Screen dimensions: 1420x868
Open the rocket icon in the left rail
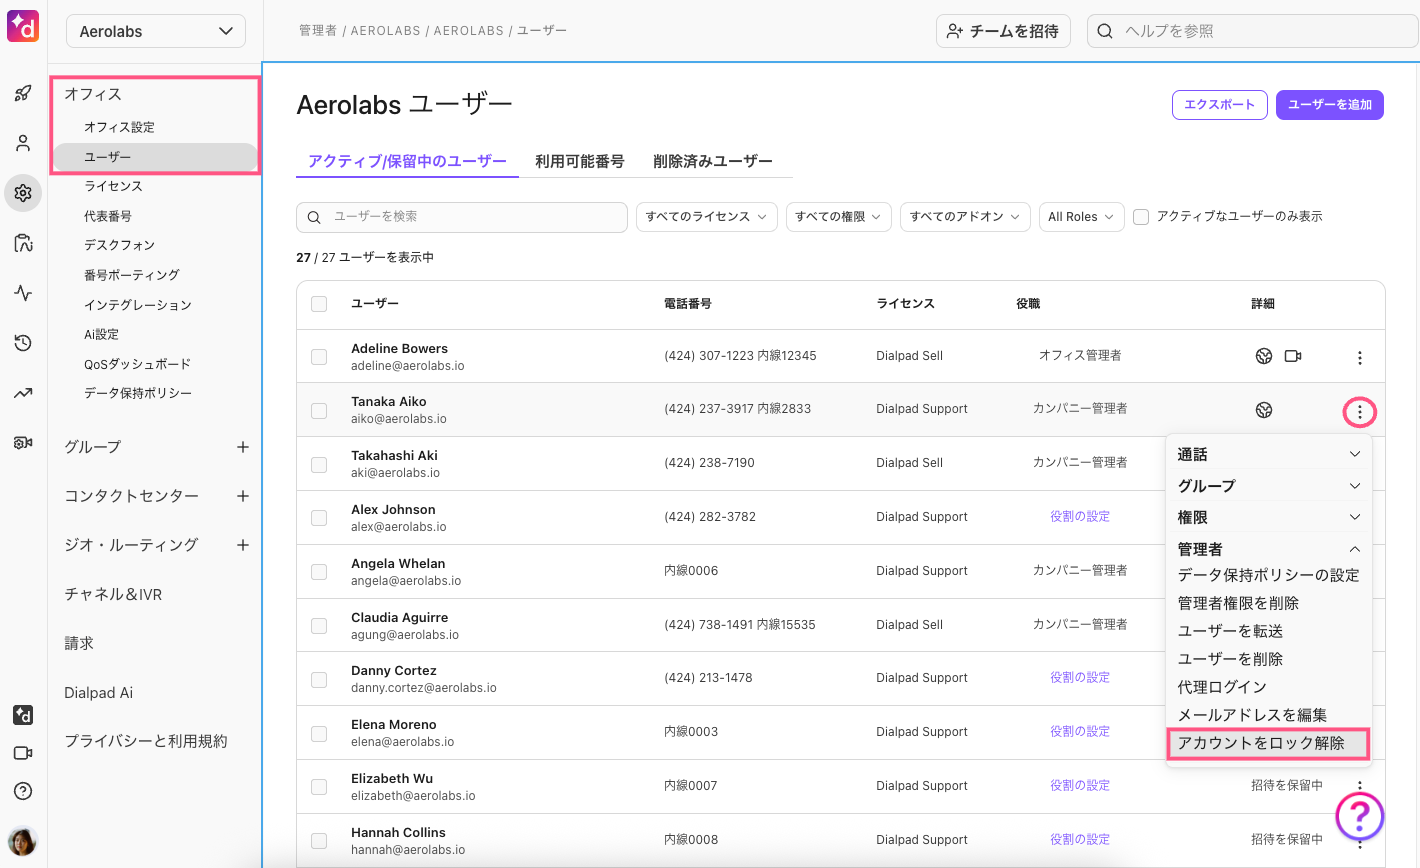click(23, 93)
